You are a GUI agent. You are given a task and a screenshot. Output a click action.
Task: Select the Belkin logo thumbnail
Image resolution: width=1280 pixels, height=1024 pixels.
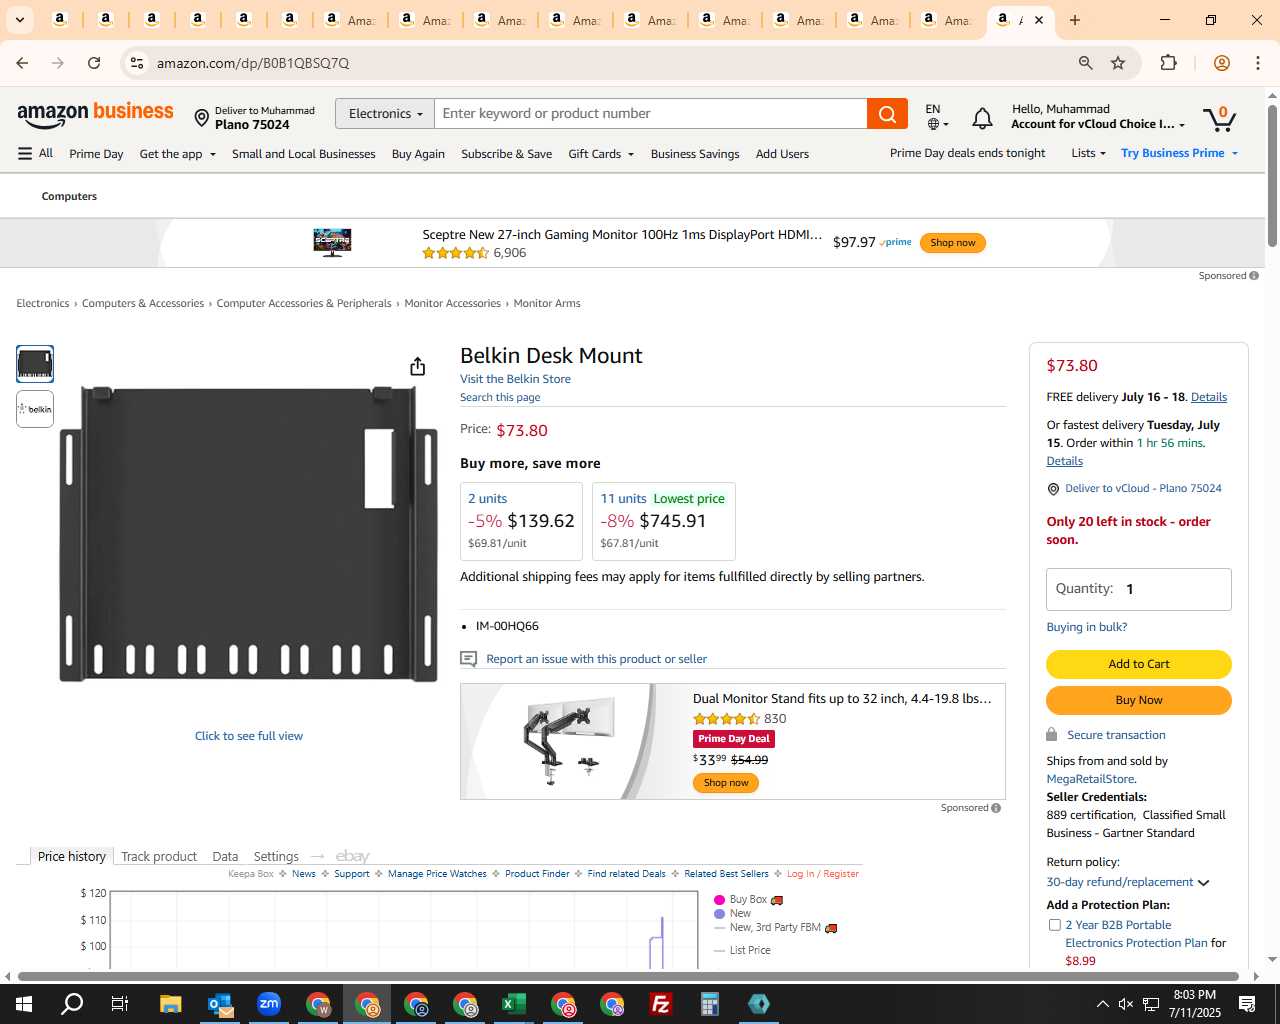point(35,409)
